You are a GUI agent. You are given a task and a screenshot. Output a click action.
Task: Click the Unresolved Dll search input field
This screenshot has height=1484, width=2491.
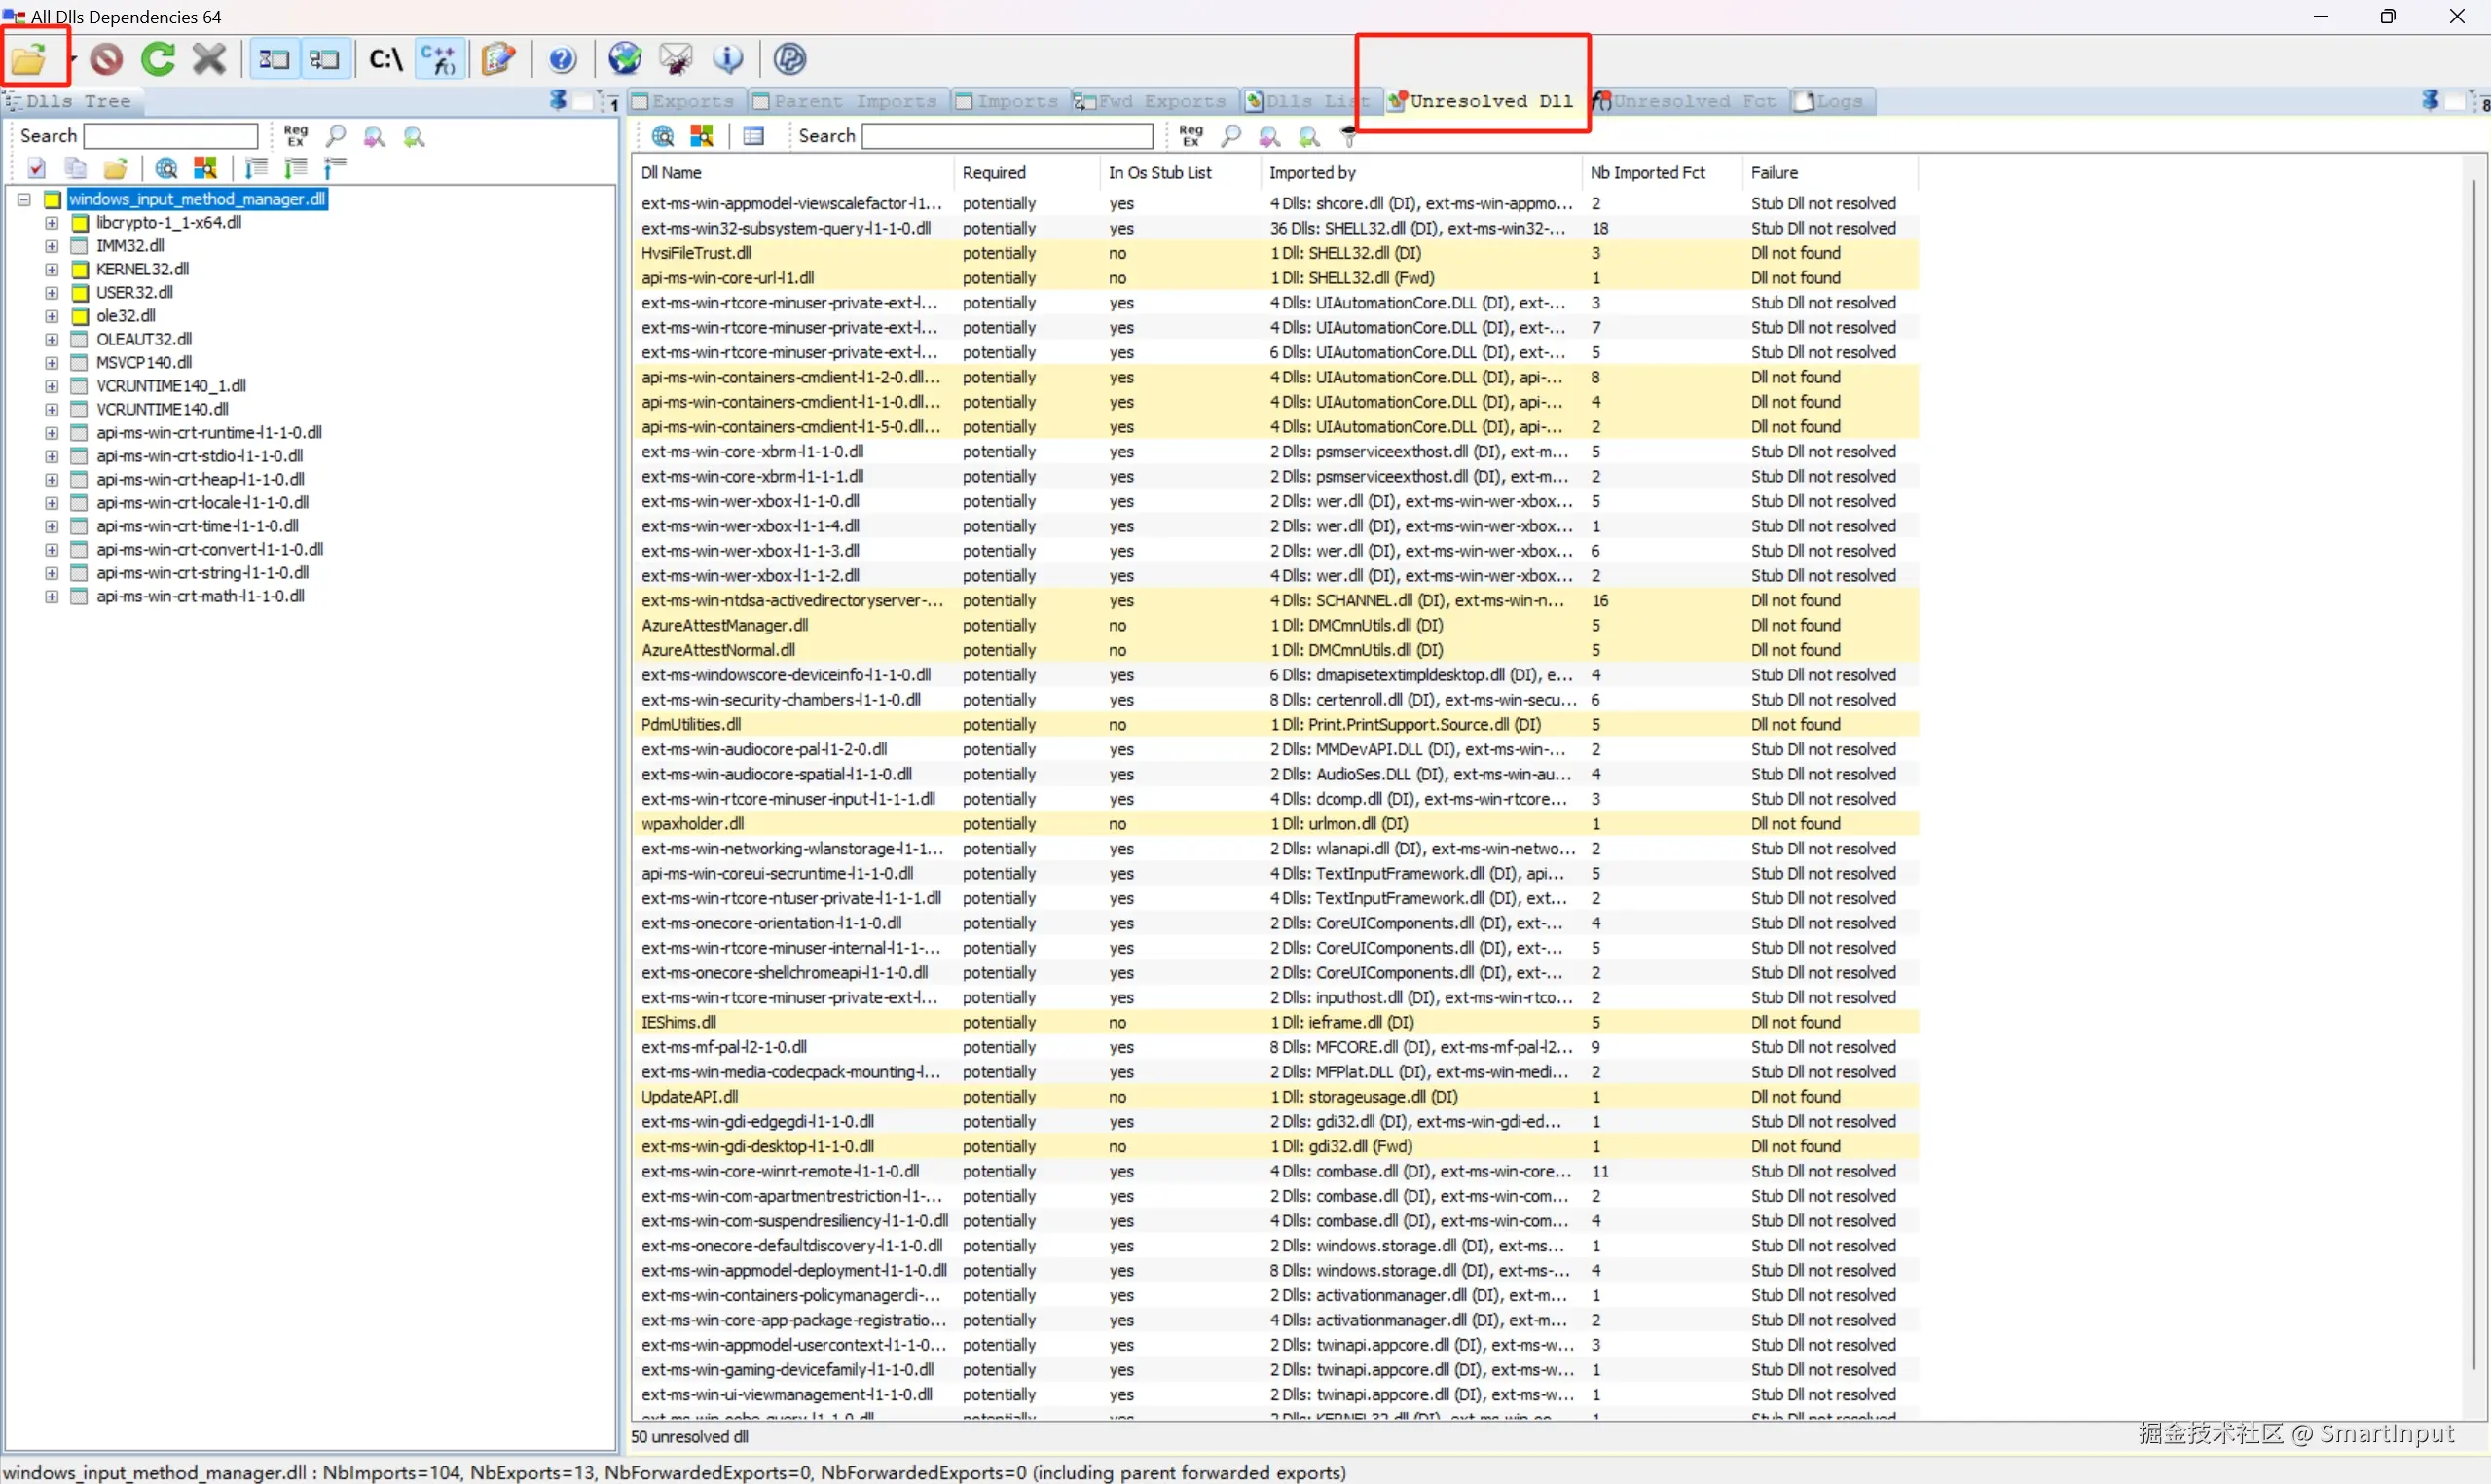[x=1007, y=136]
